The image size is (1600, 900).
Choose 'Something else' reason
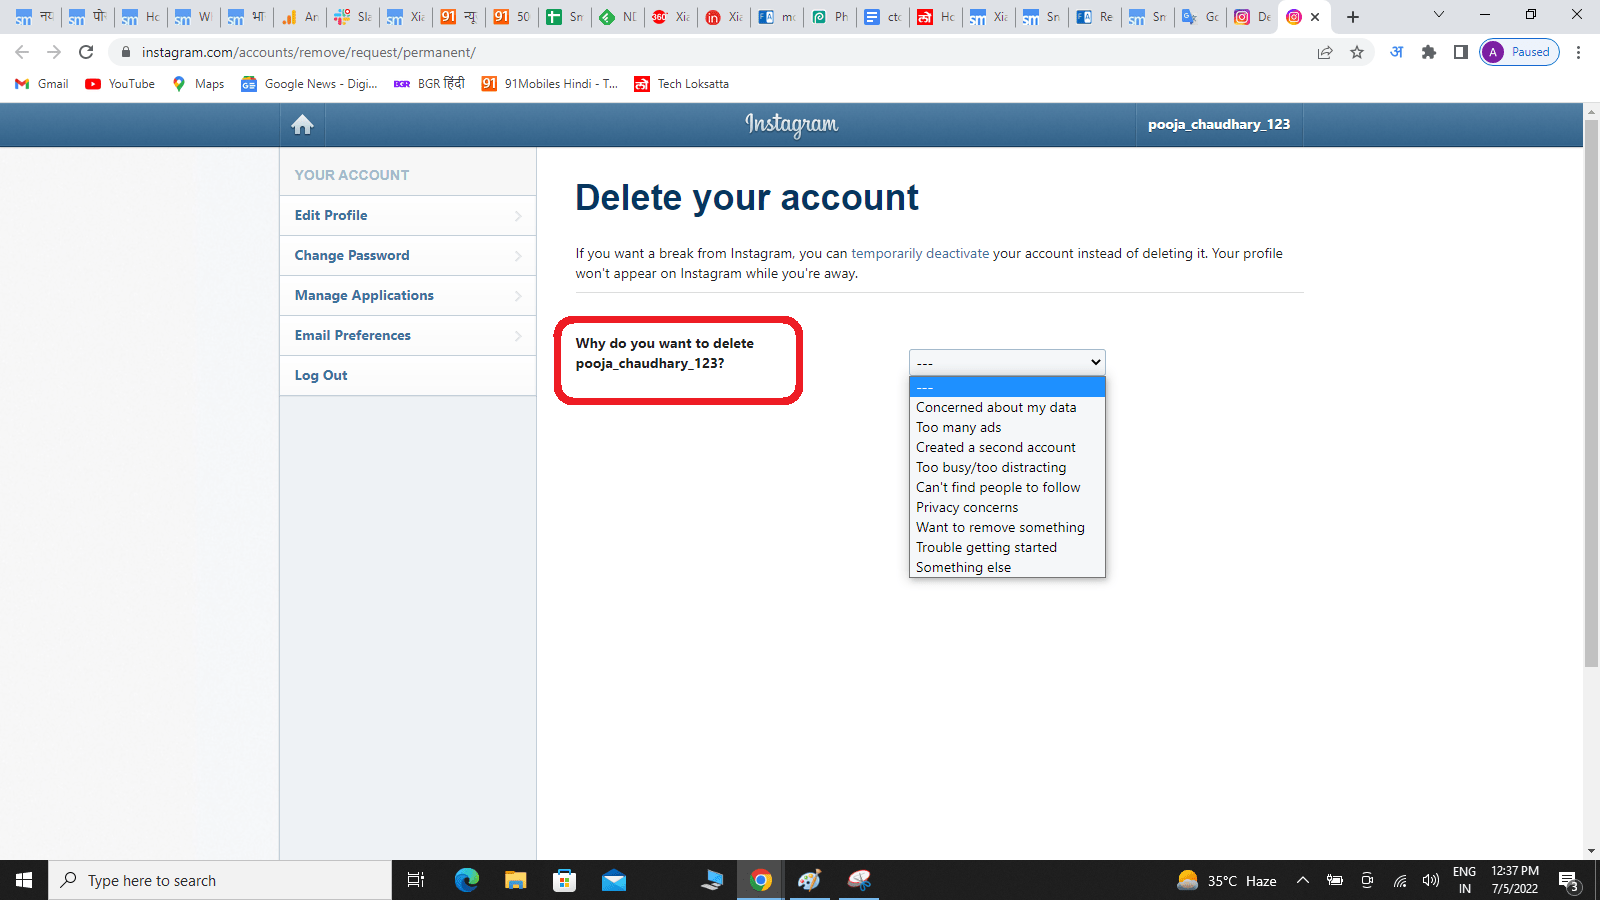point(1007,567)
